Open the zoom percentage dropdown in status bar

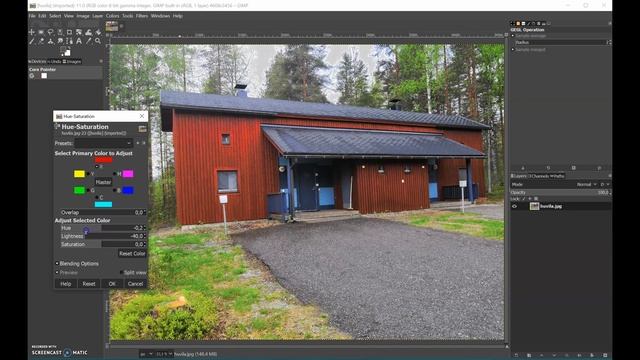[164, 354]
